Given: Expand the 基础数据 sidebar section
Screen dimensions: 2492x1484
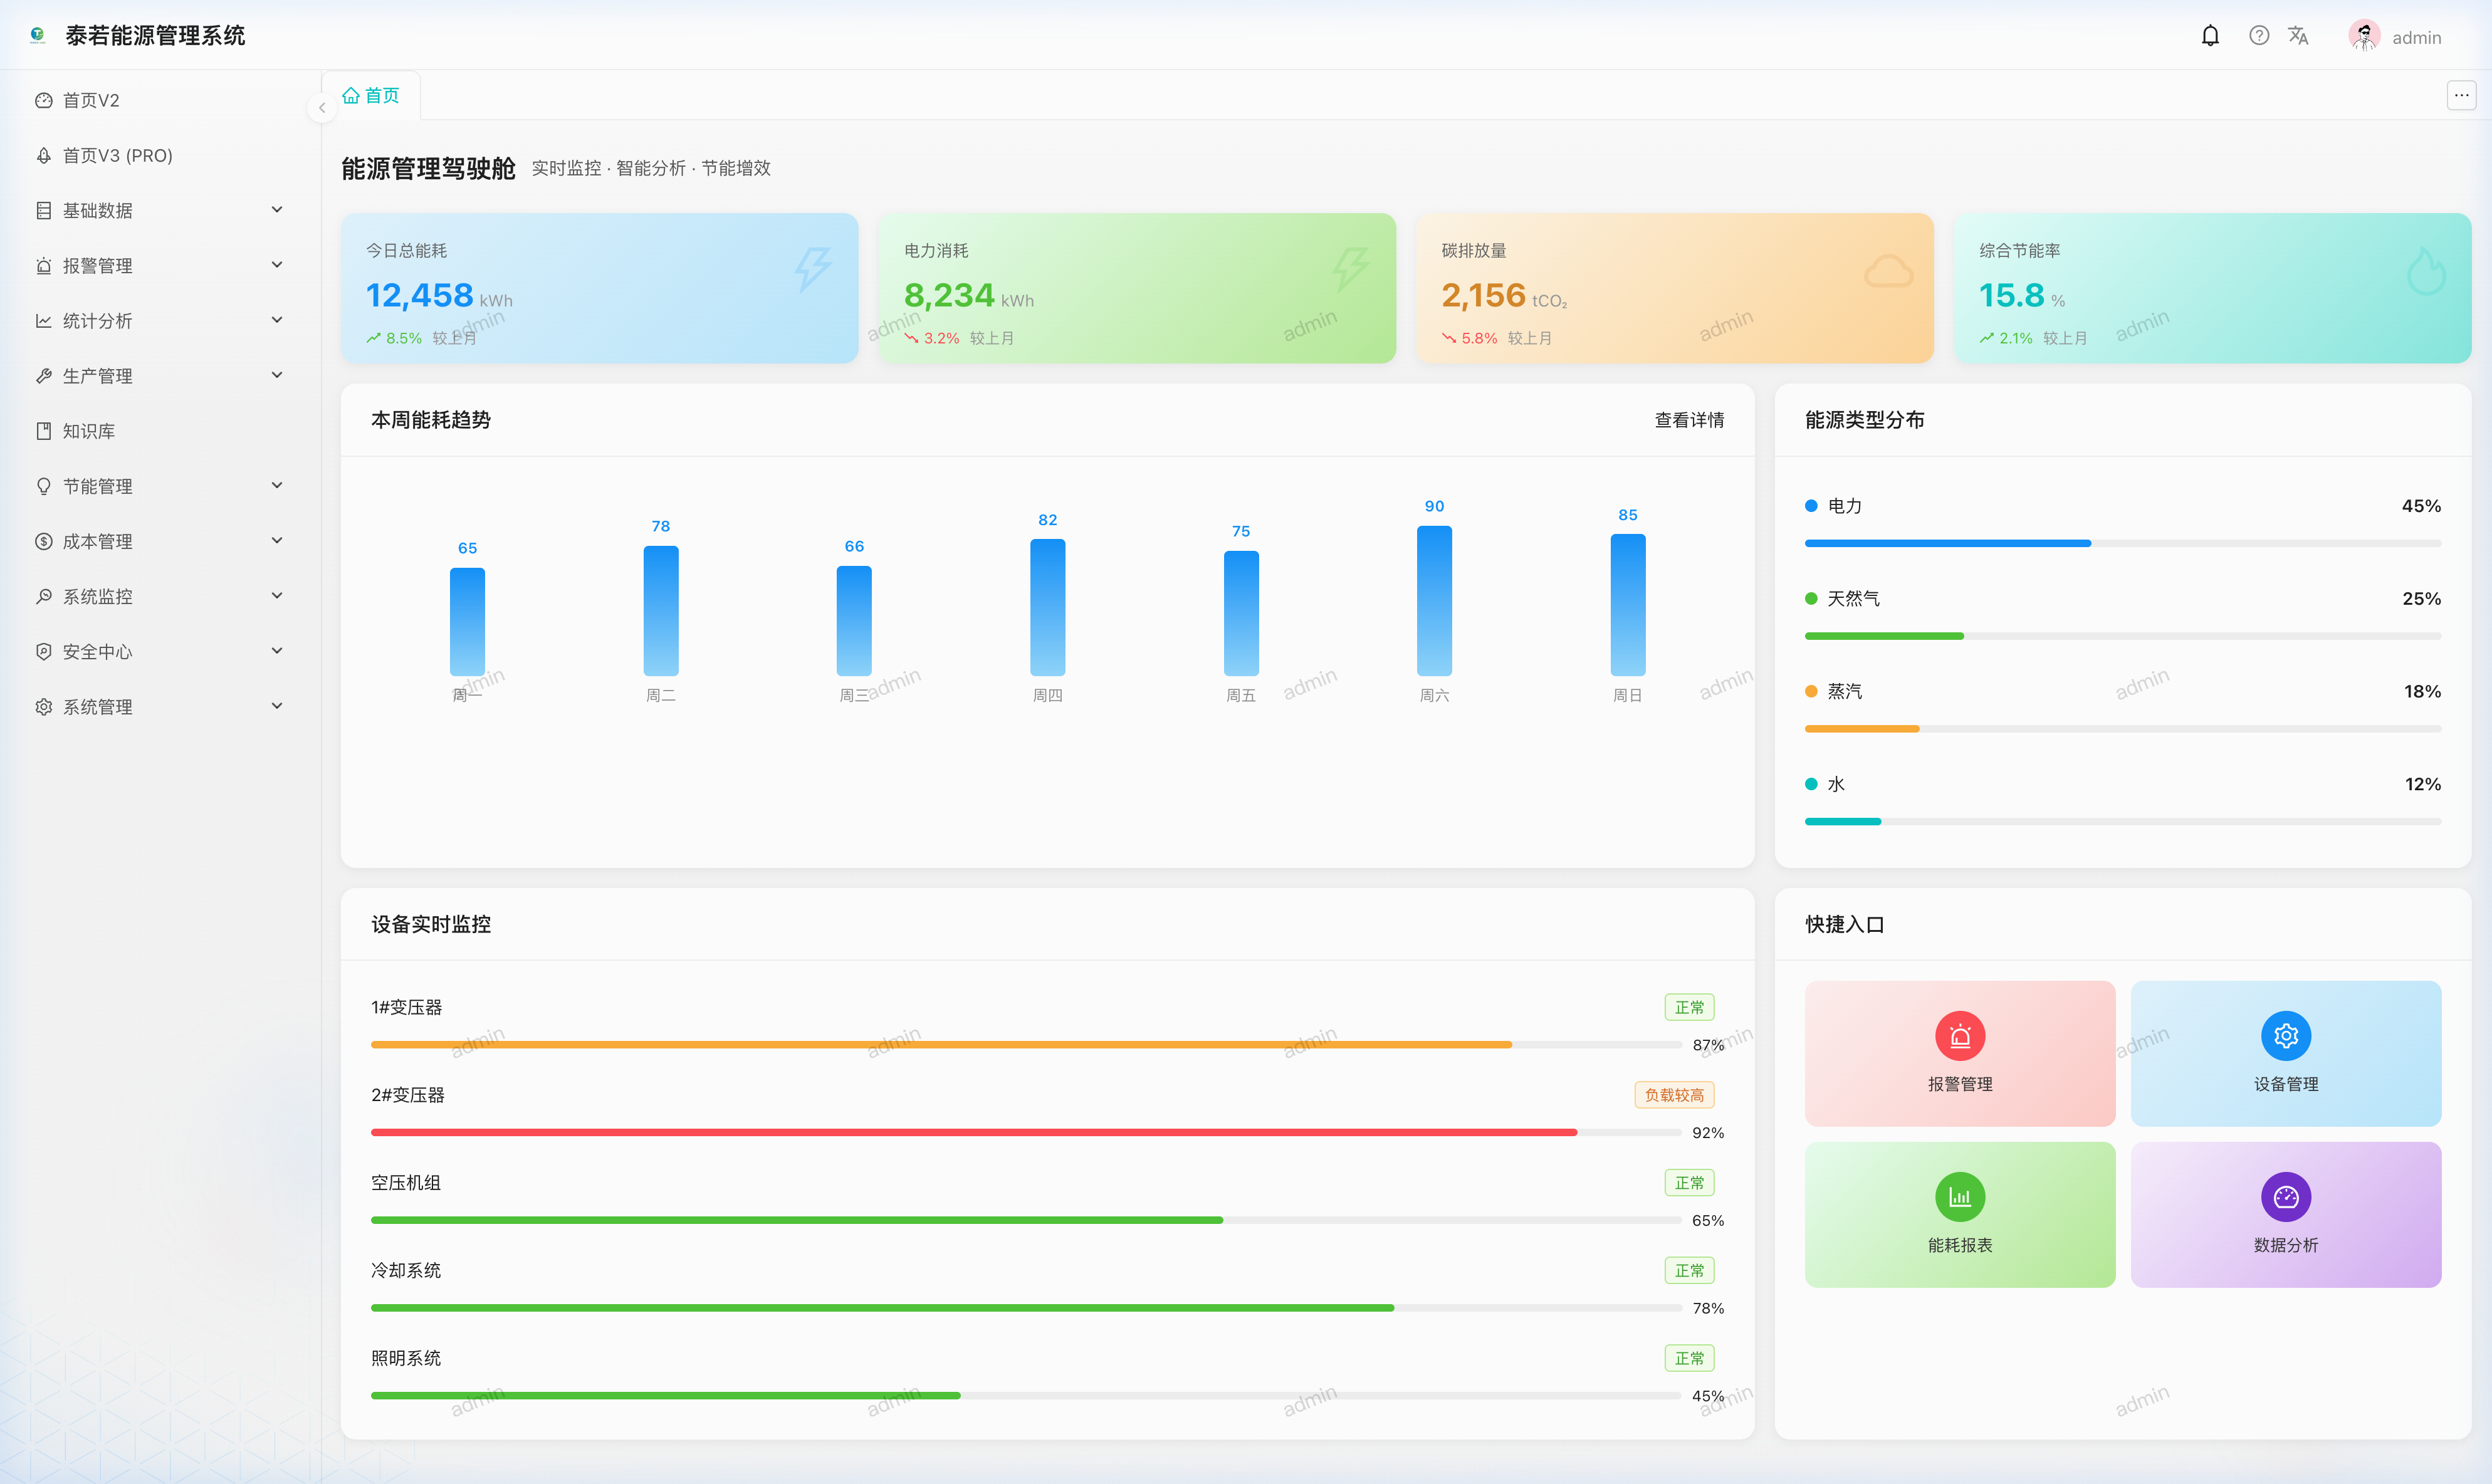Looking at the screenshot, I should click(x=160, y=210).
